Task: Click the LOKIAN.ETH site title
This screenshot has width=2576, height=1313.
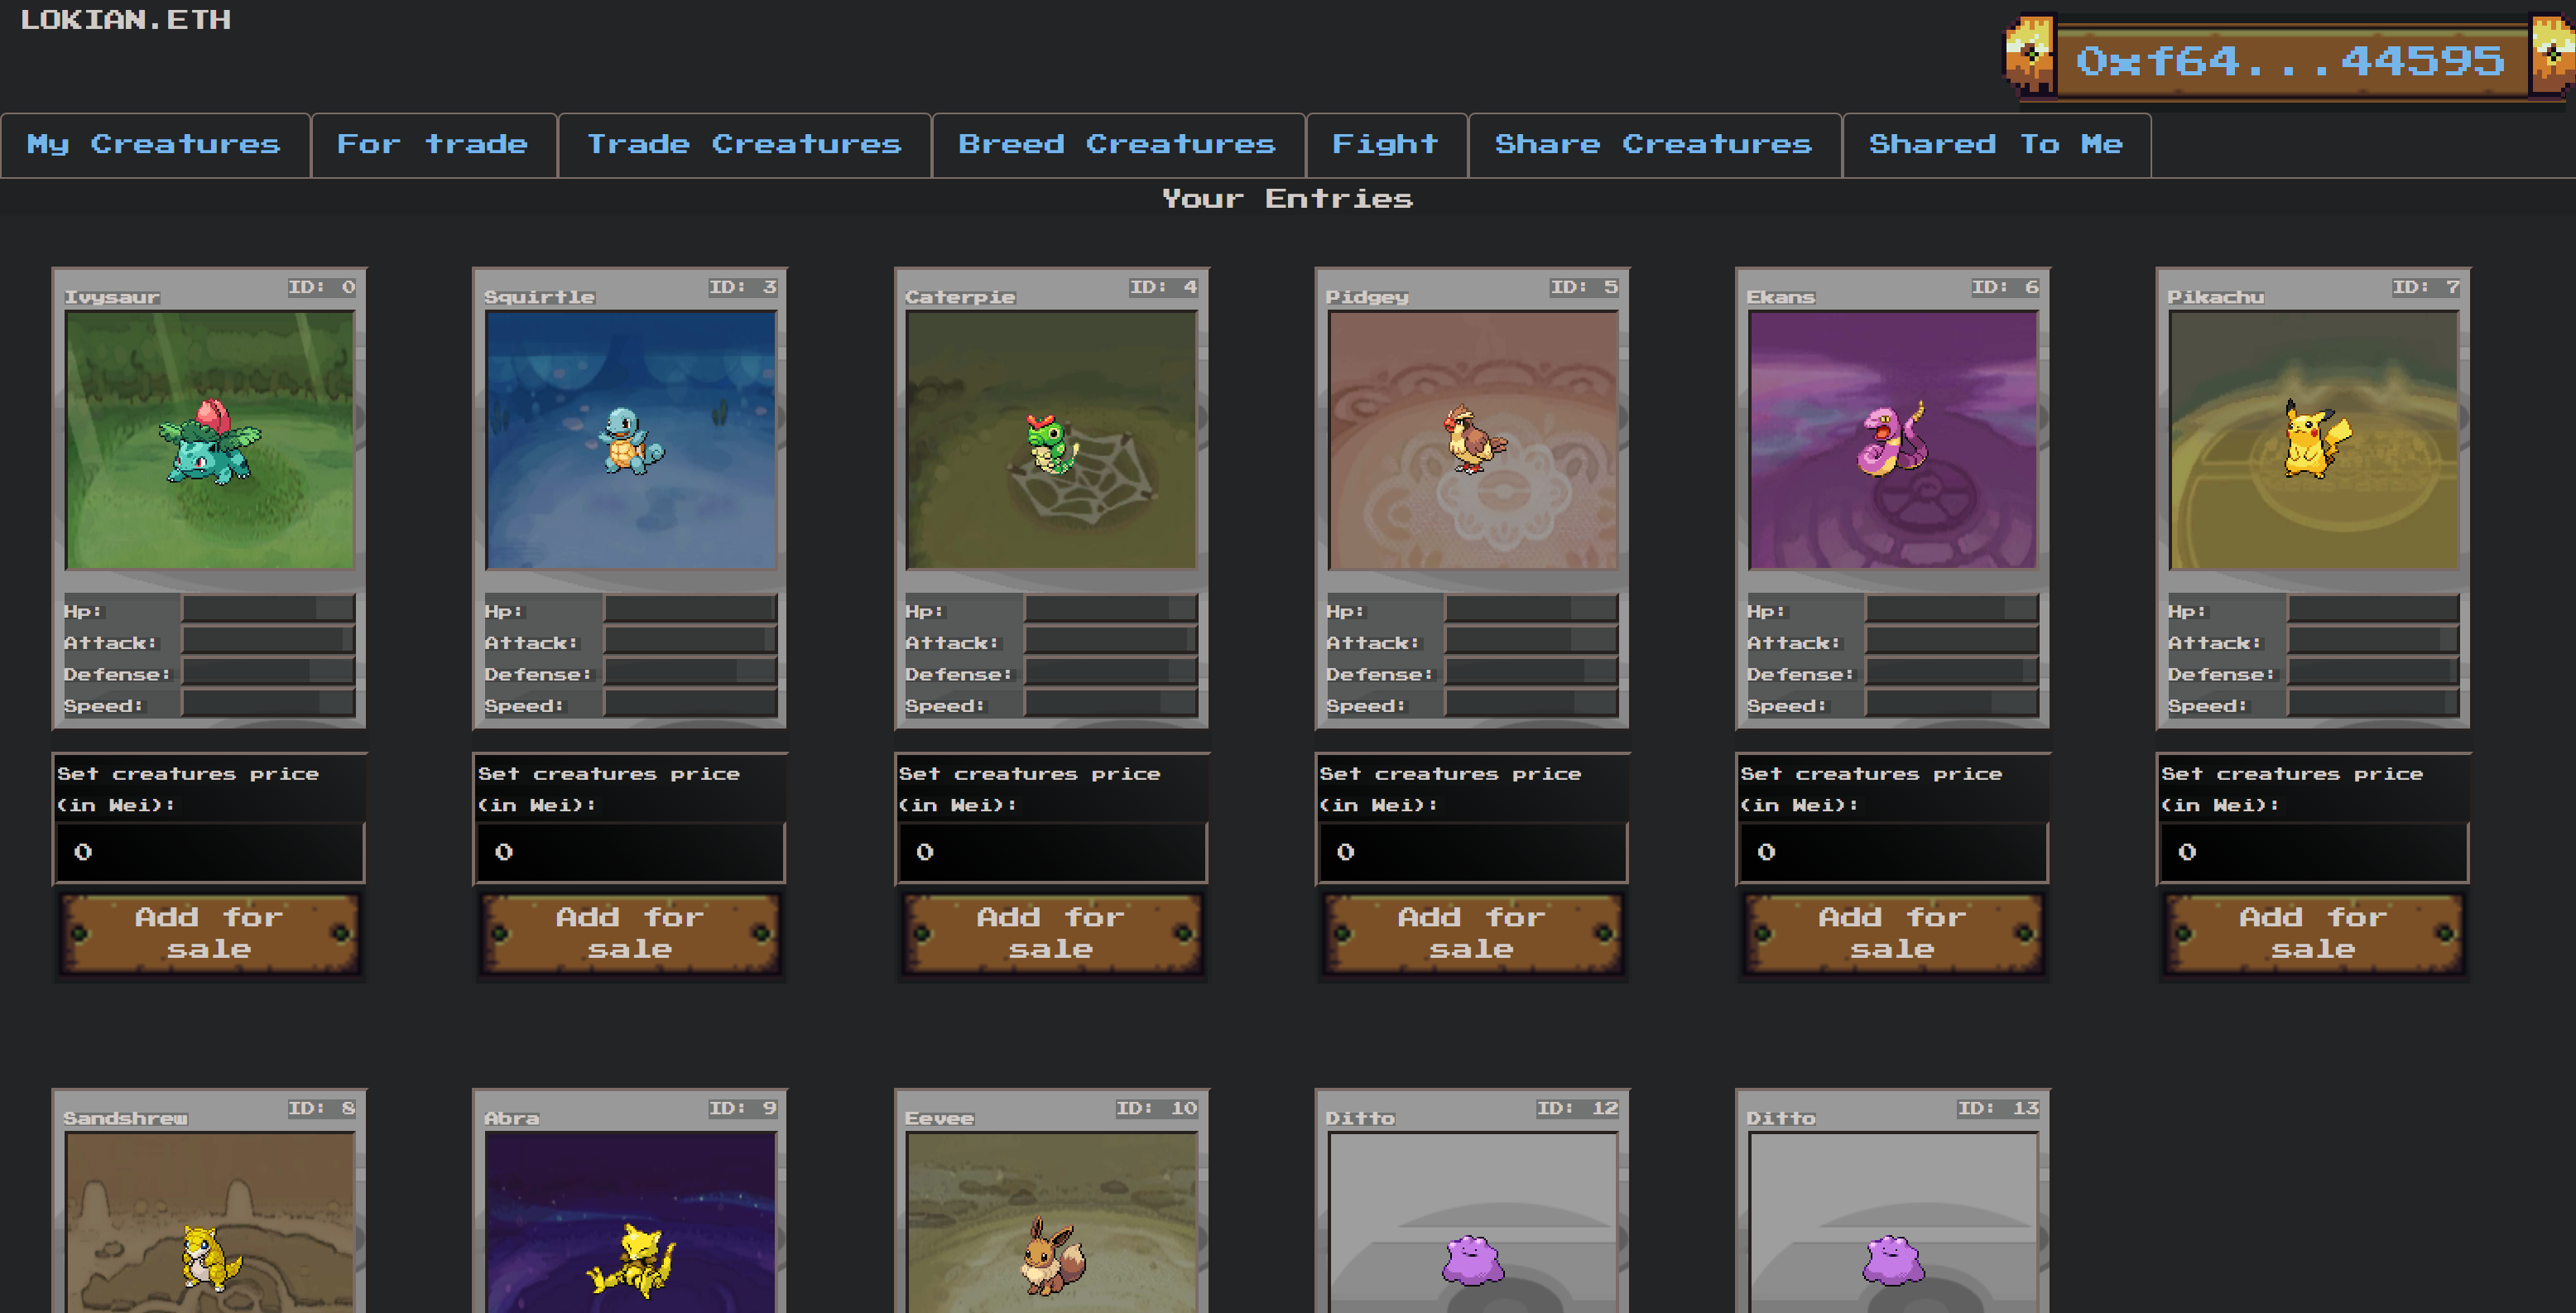Action: [x=126, y=20]
